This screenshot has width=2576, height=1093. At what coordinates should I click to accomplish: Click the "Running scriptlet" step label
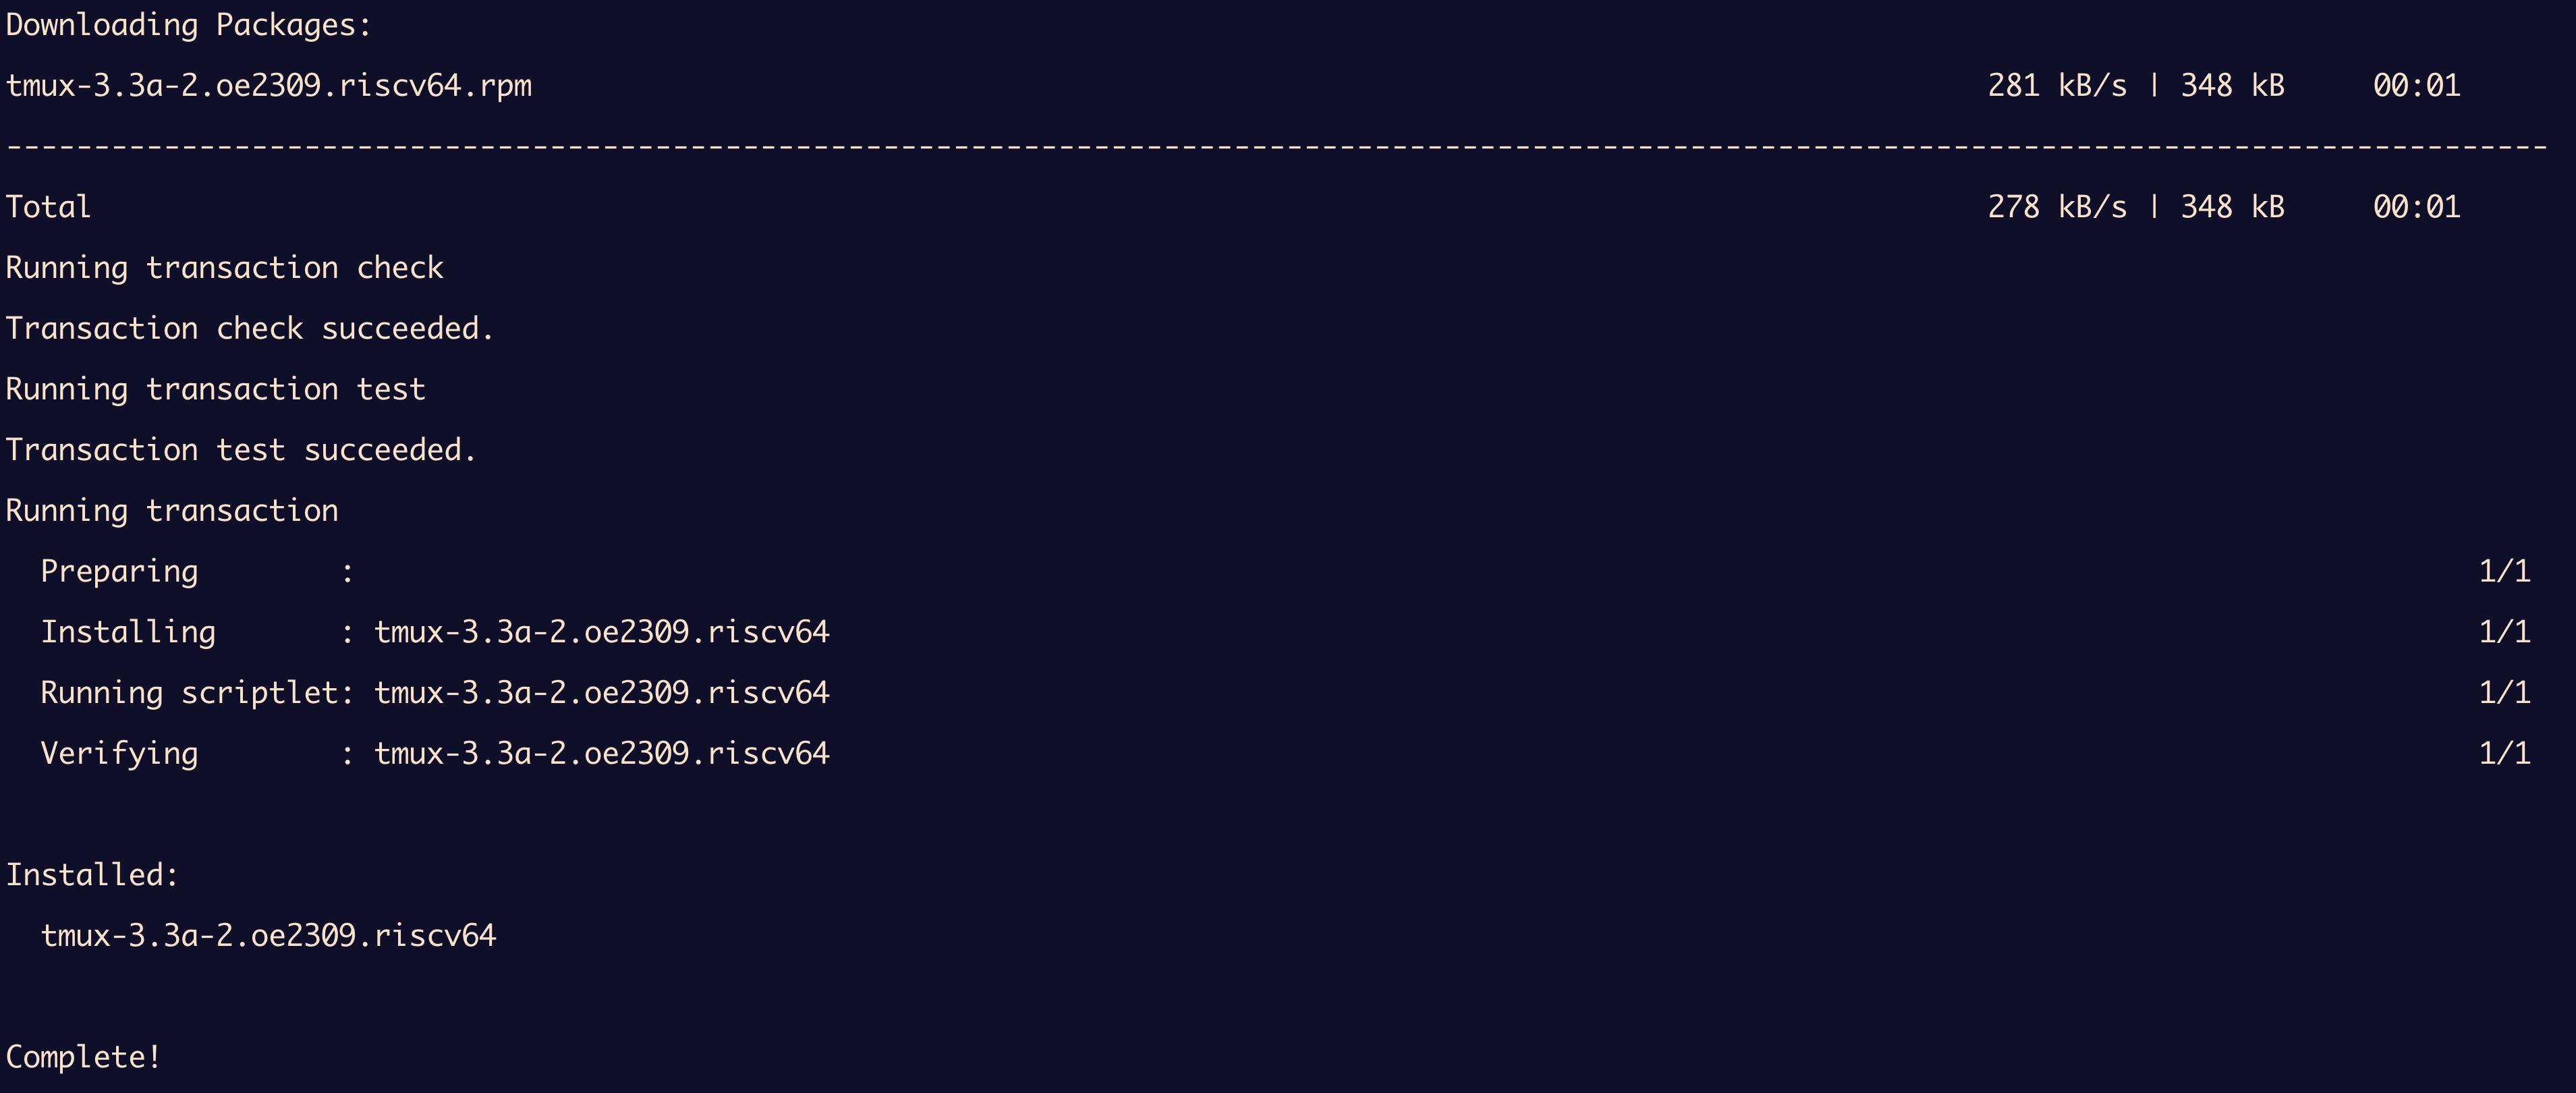(189, 693)
